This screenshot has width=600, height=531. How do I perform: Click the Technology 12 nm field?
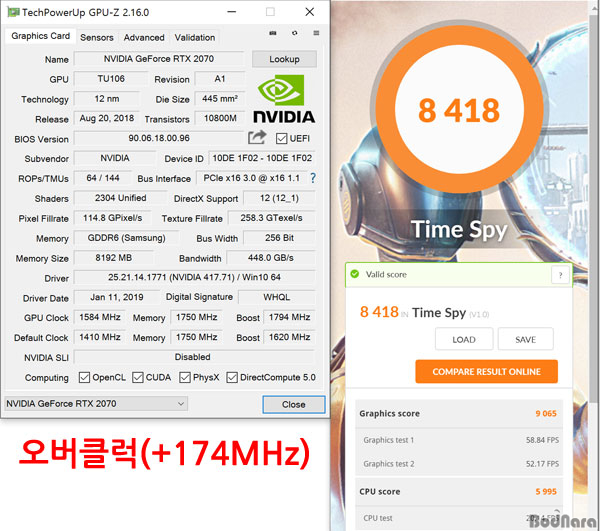(107, 98)
